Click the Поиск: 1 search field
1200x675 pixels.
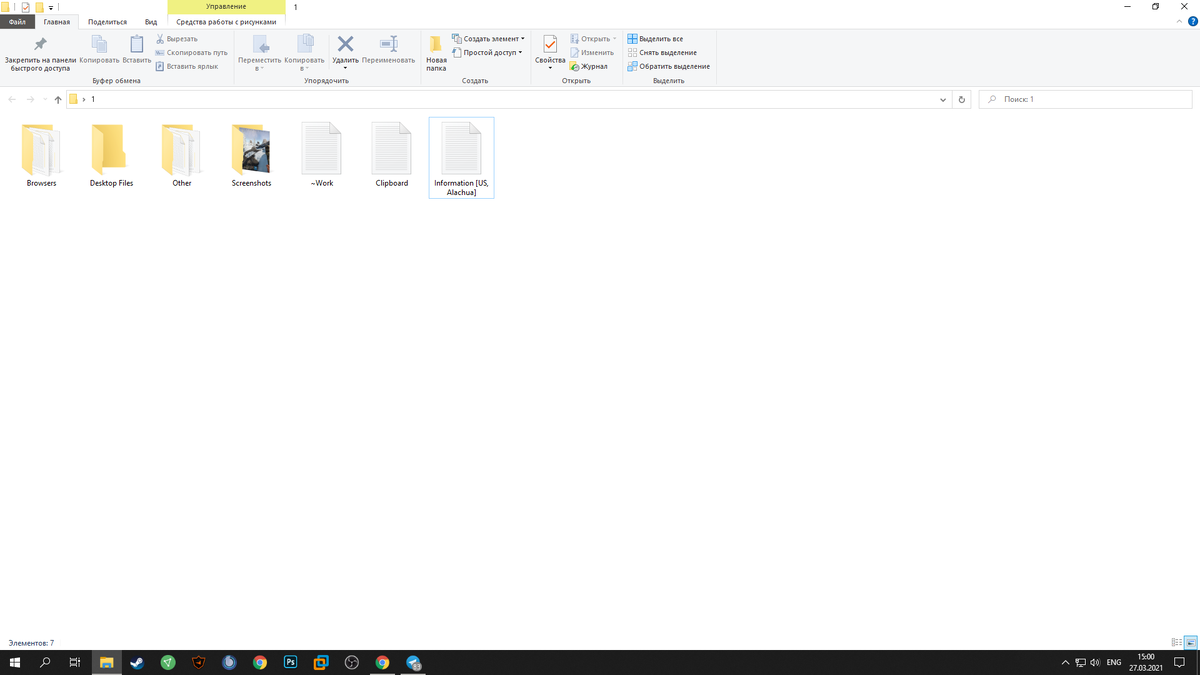point(1085,100)
